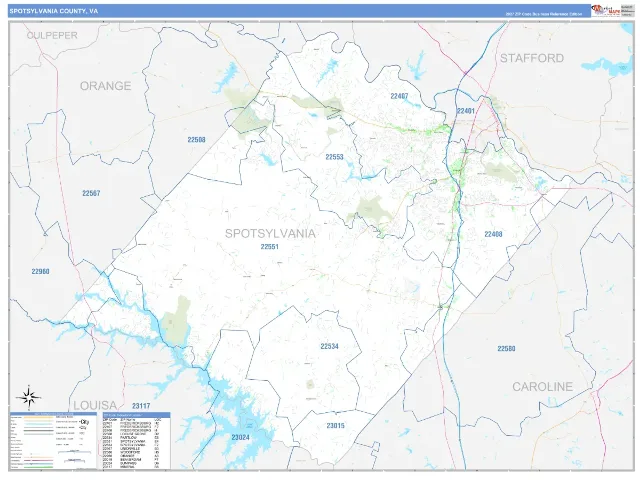Click ZIP code 23024 label
640x480 pixels.
coord(240,438)
